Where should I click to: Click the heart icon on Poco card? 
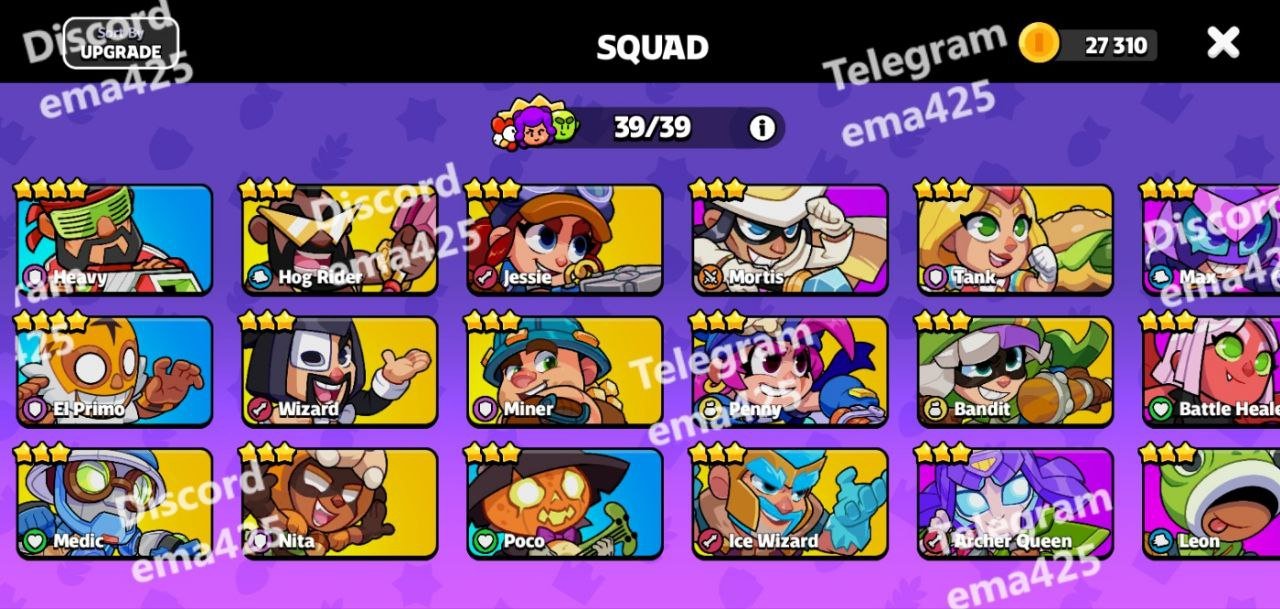(486, 541)
